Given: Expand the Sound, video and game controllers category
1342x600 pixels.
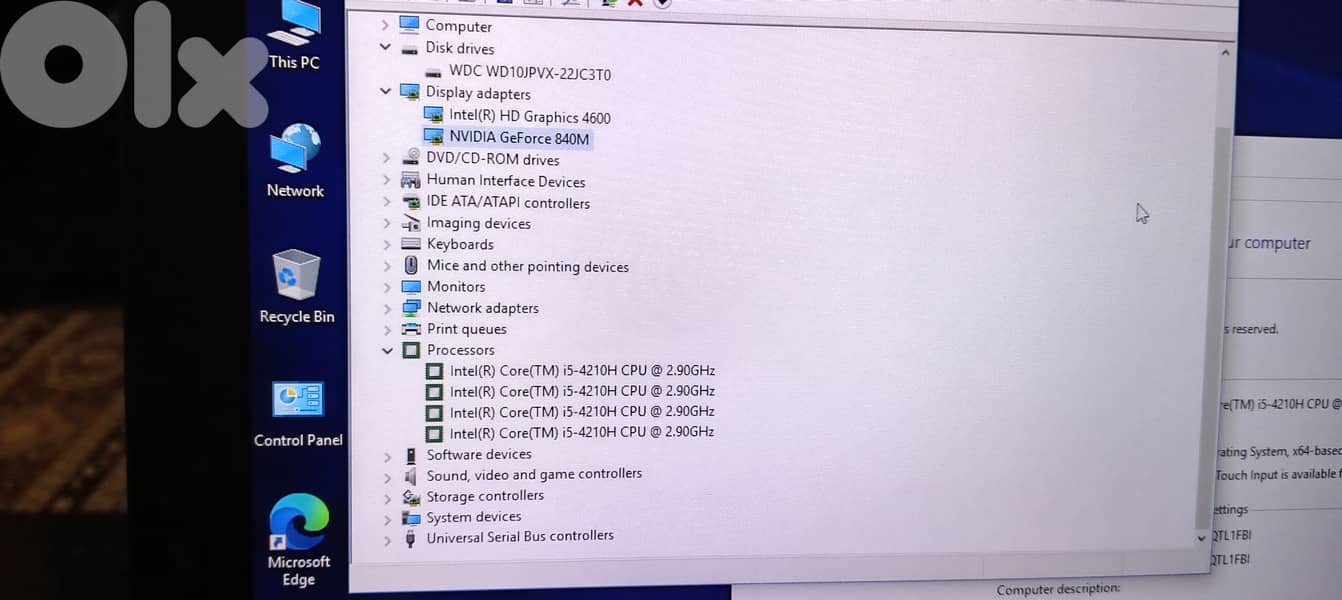Looking at the screenshot, I should [x=387, y=474].
